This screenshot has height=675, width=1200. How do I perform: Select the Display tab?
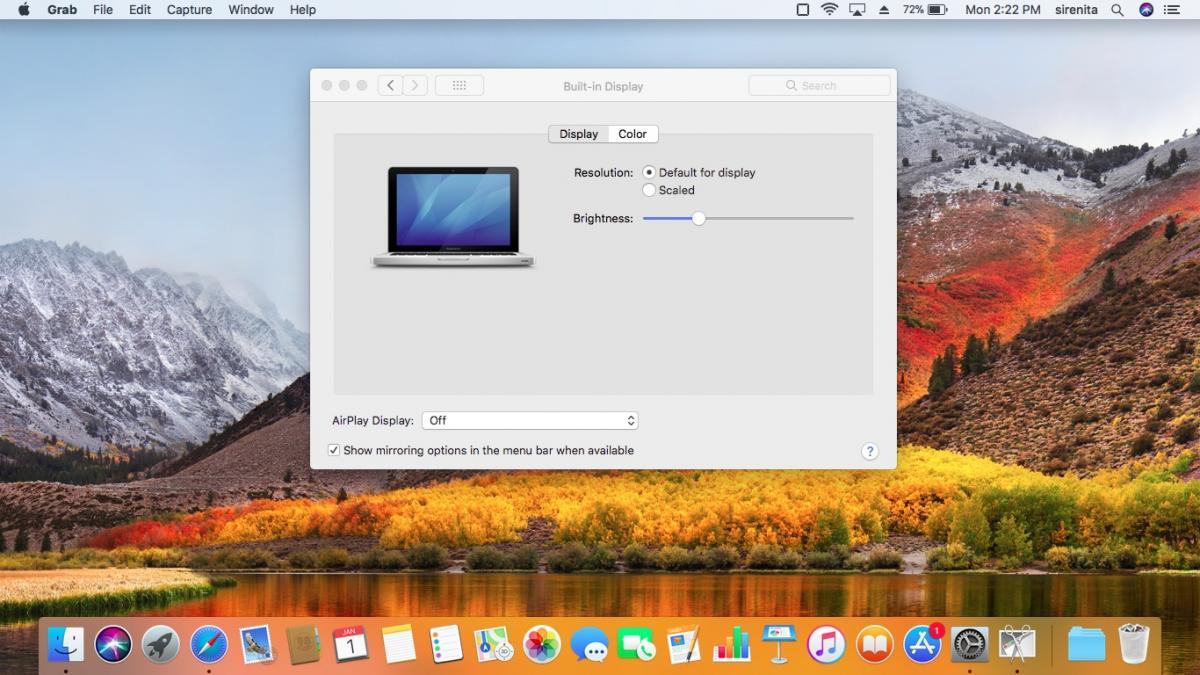[578, 134]
